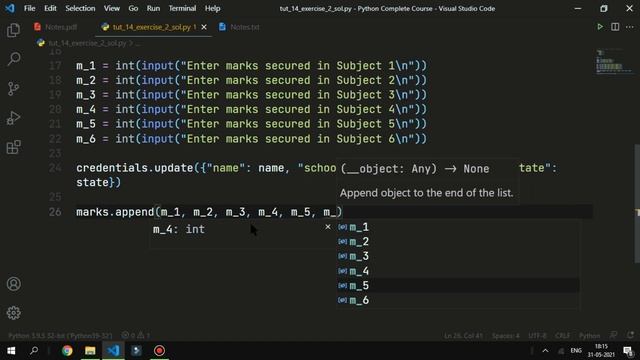This screenshot has width=640, height=360.
Task: Place cursor in line 17 m_1 code
Action: 251,66
